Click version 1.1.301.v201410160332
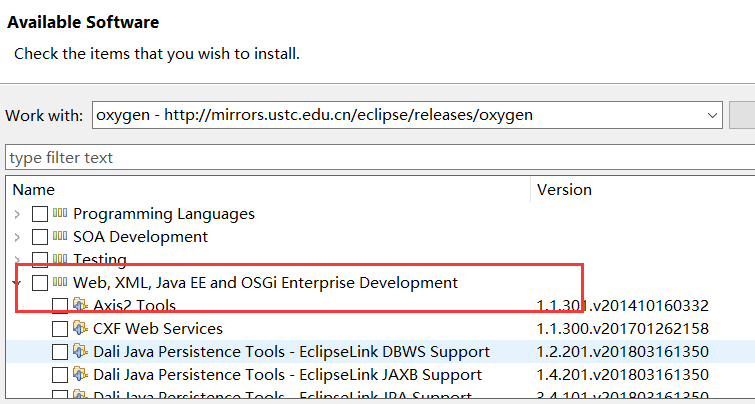The image size is (755, 404). (x=623, y=306)
